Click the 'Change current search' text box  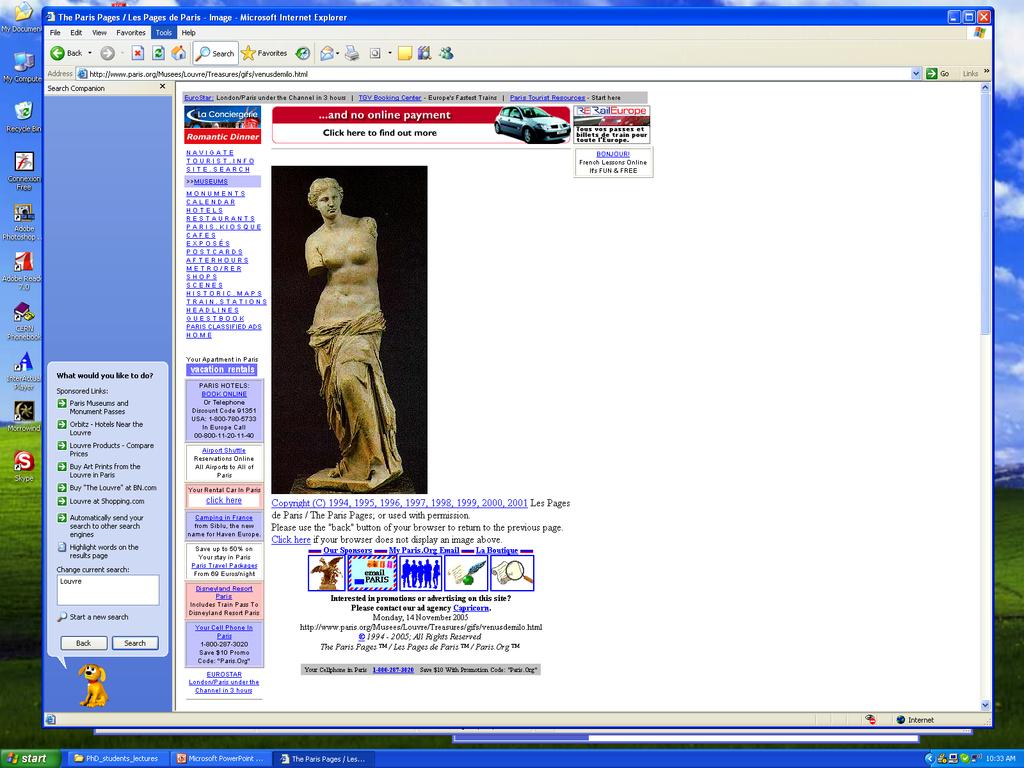[x=108, y=590]
